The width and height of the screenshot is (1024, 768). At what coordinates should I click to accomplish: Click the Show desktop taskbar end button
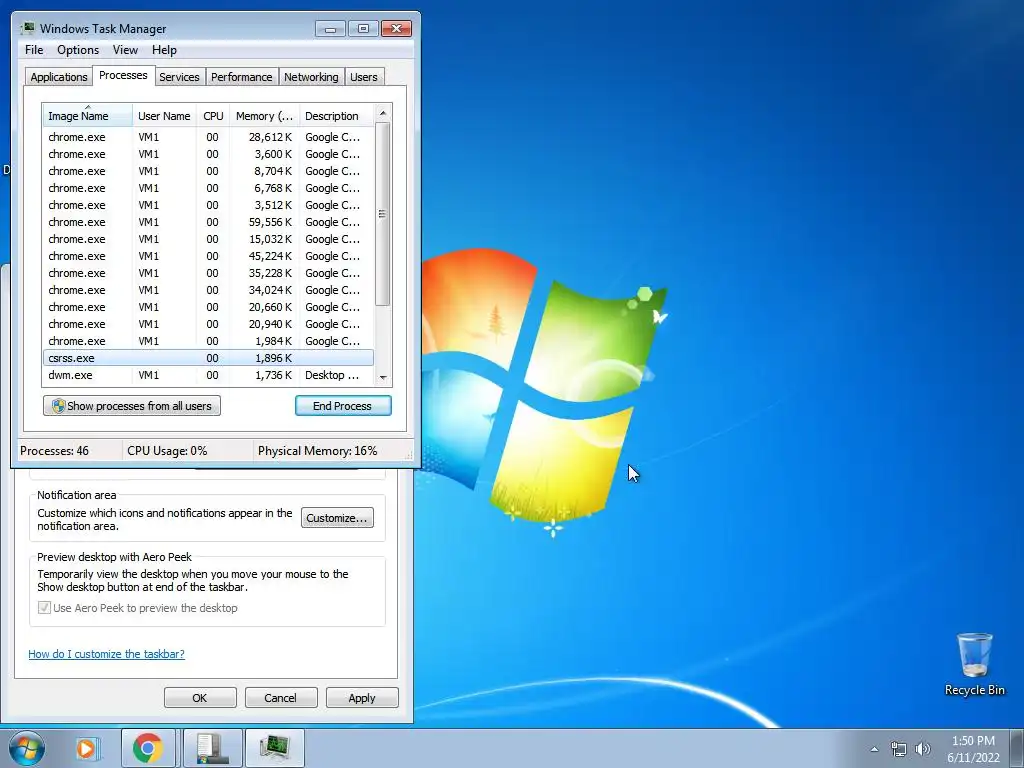(x=1017, y=748)
